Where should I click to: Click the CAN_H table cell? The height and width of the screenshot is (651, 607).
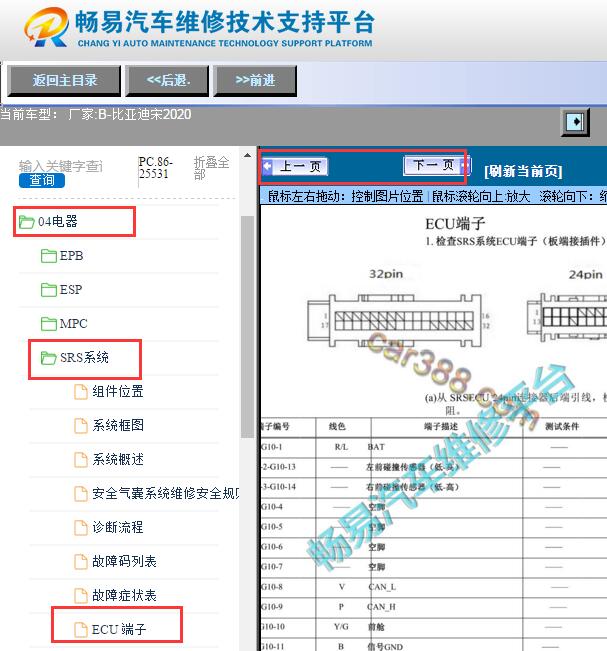(381, 607)
